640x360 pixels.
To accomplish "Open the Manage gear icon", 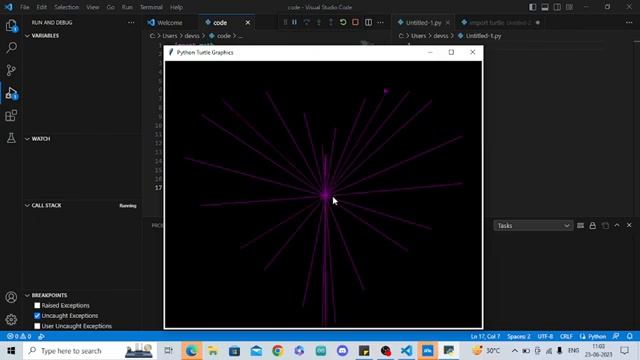I will (11, 319).
